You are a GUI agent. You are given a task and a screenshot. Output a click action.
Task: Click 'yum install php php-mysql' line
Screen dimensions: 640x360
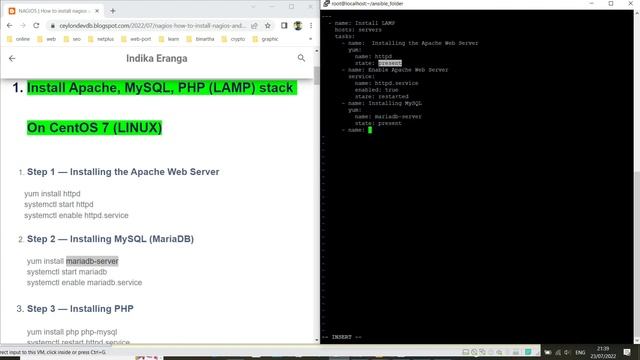click(72, 332)
